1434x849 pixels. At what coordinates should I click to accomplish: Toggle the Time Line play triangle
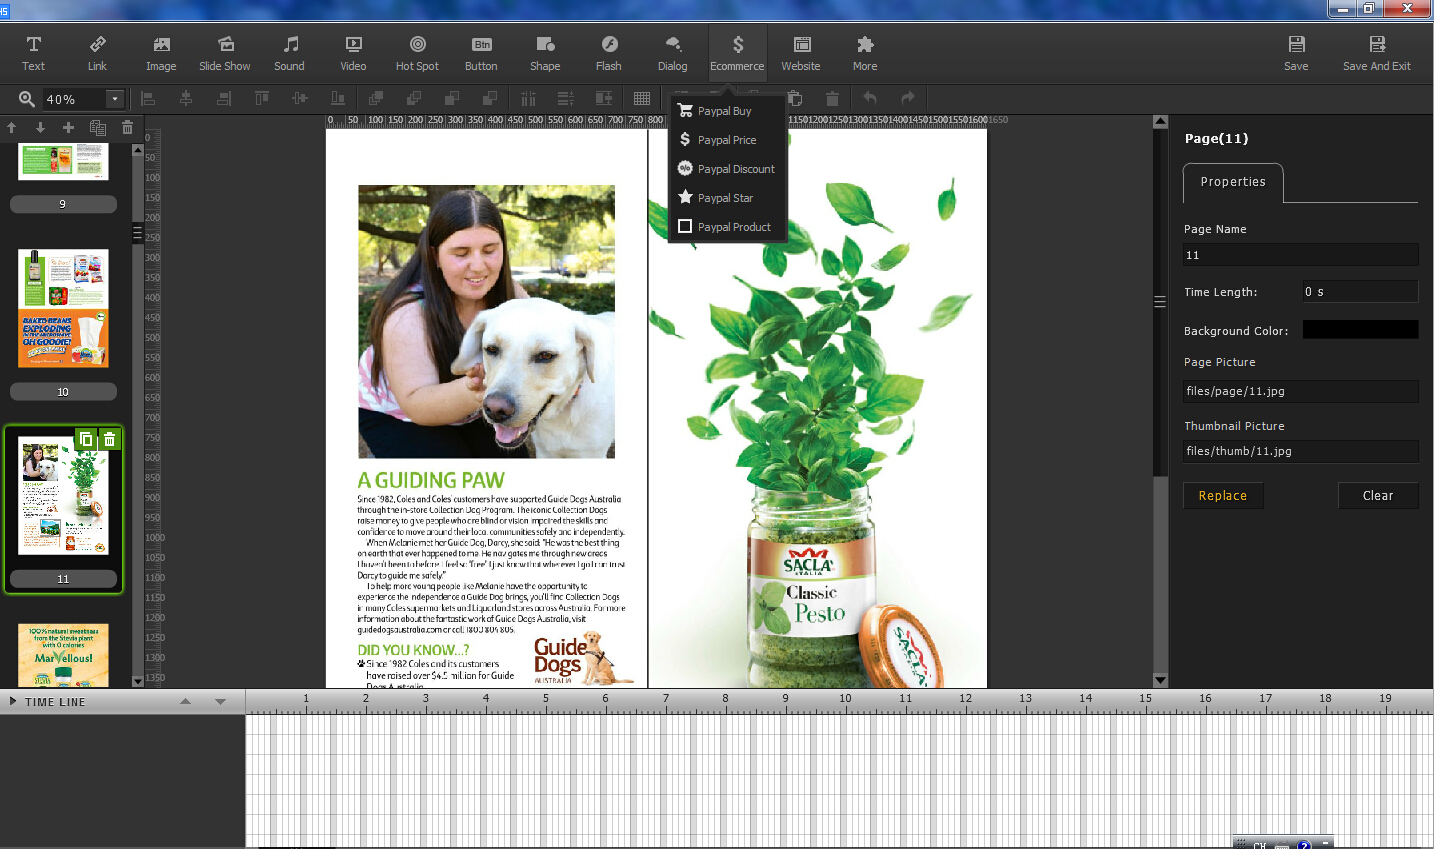click(13, 702)
